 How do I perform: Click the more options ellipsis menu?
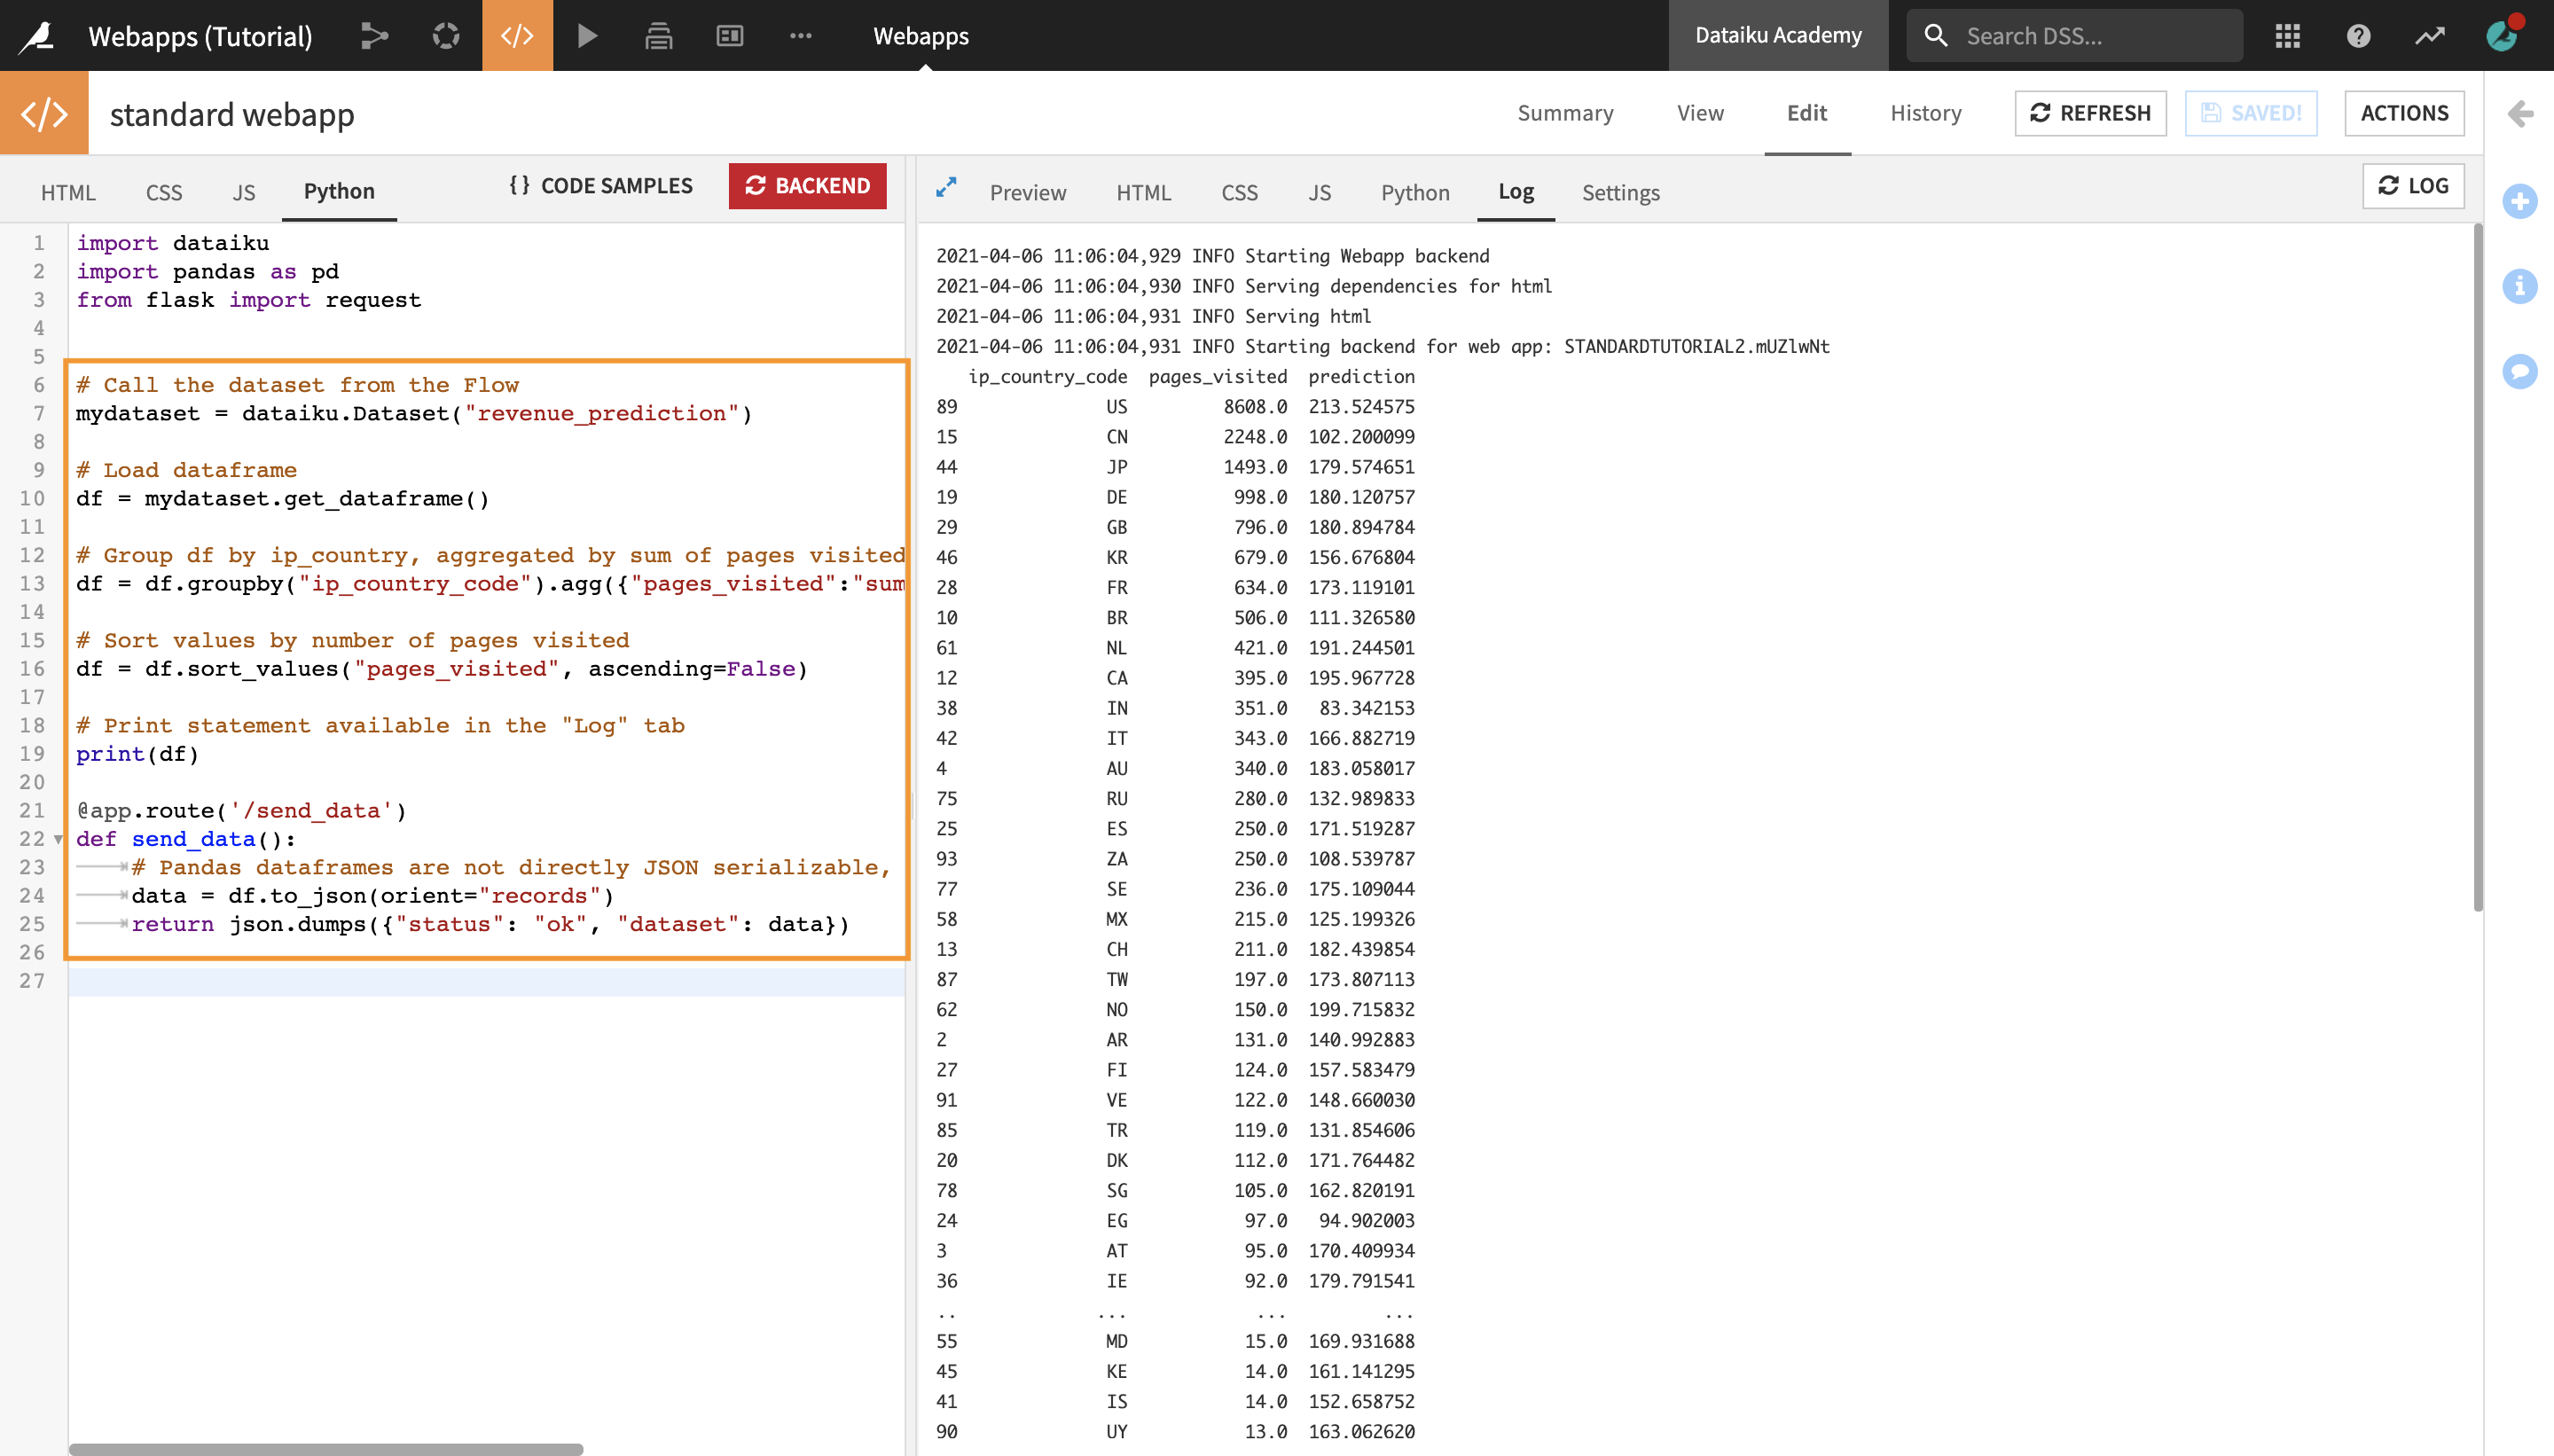point(802,35)
